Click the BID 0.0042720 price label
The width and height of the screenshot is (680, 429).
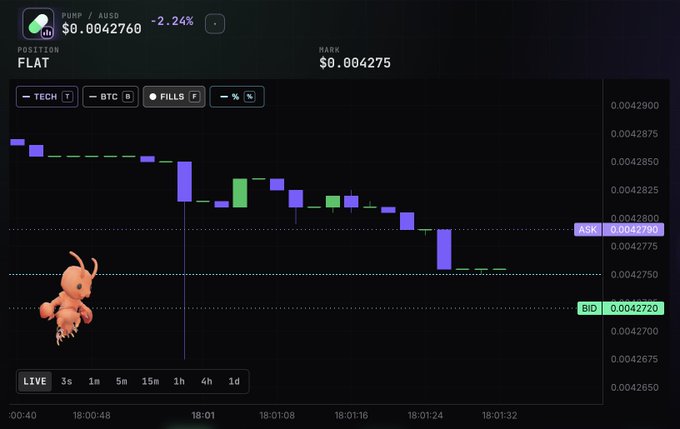click(621, 308)
